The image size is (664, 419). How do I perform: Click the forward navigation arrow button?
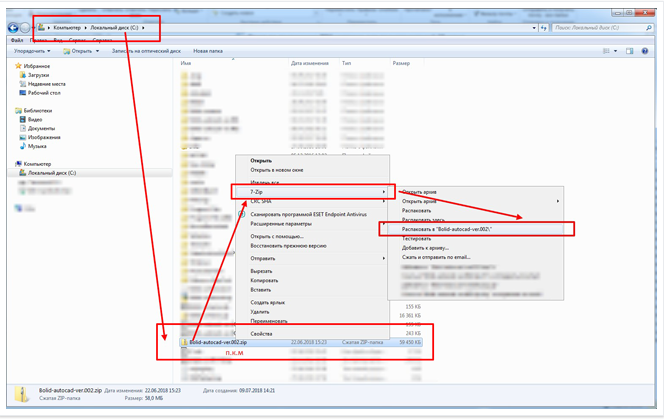(25, 28)
